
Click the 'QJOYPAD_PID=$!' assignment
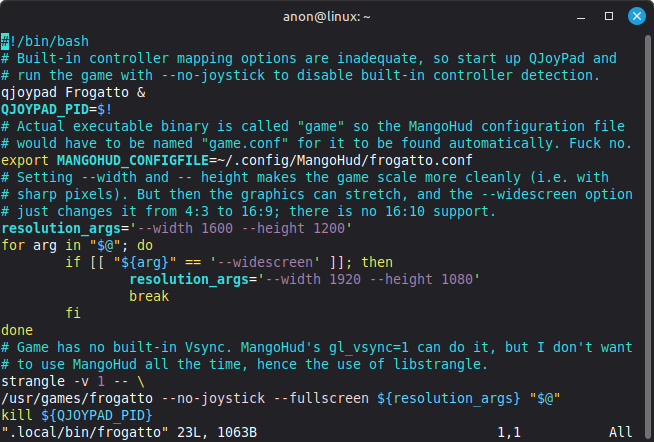point(57,109)
